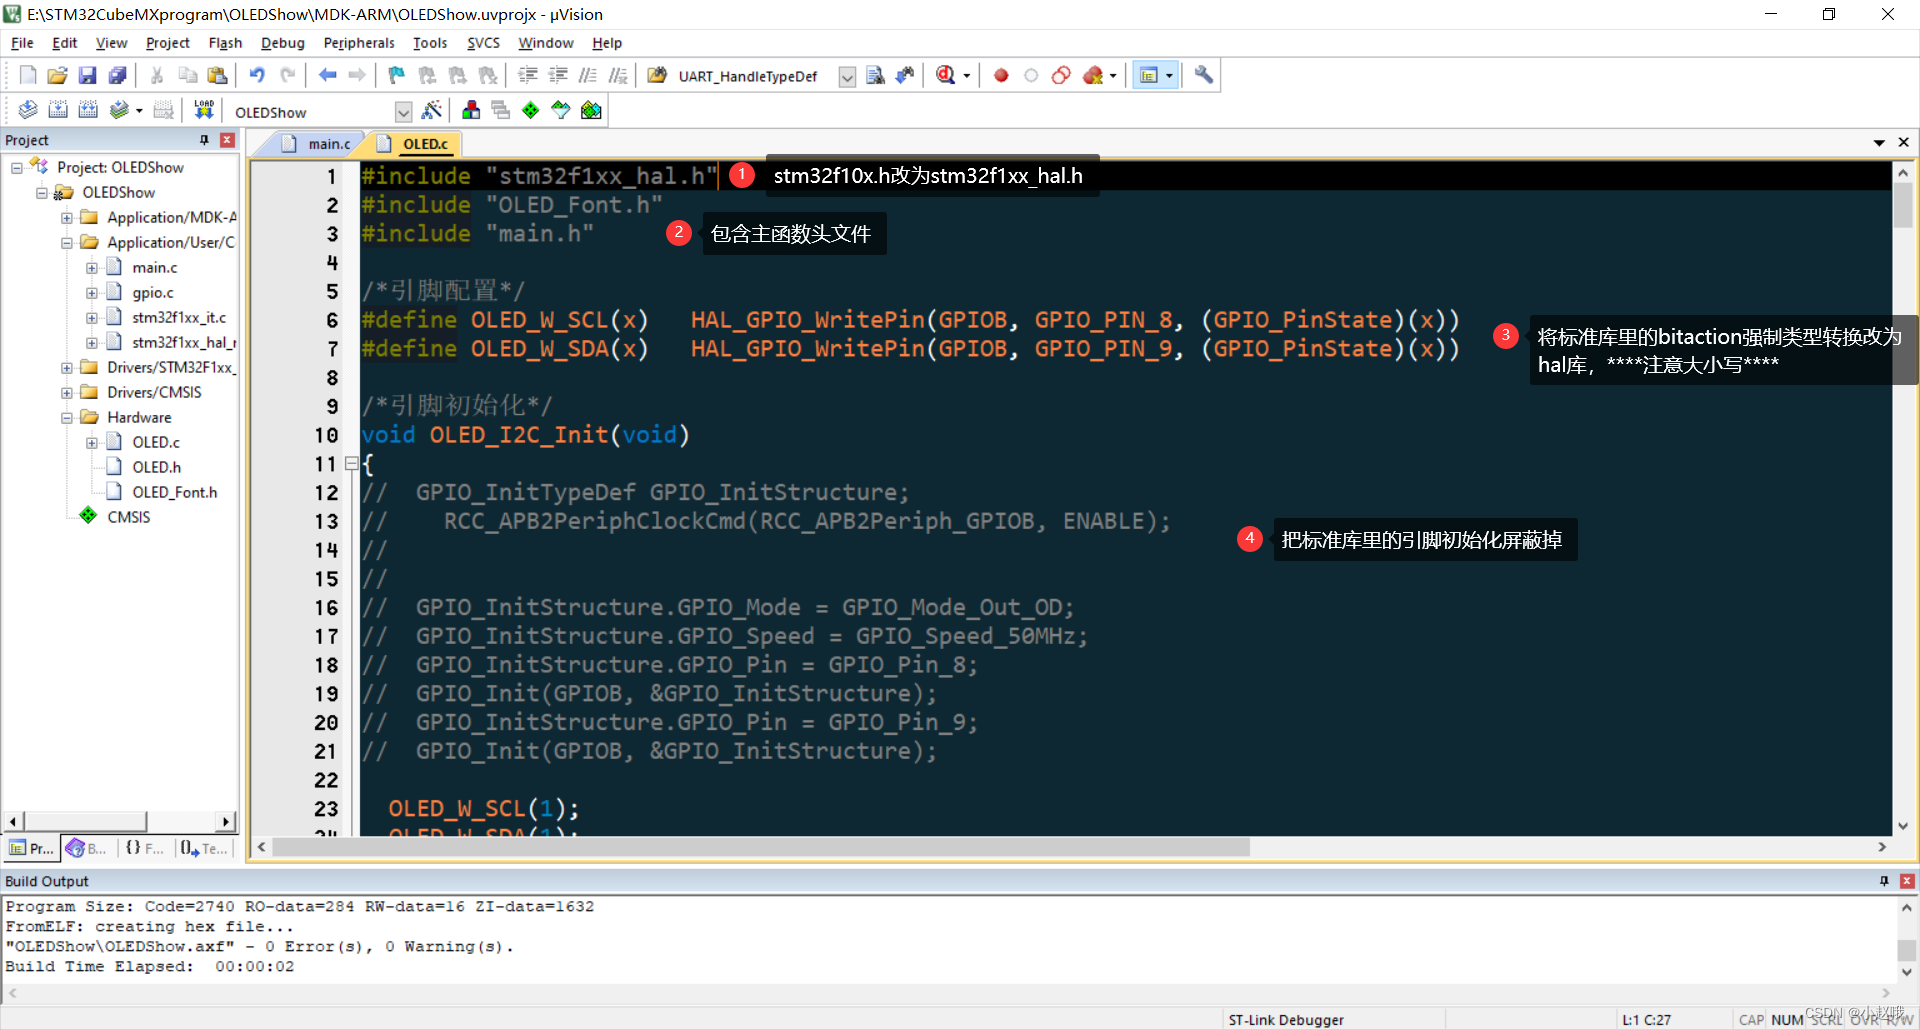Open a file using the folder icon
Viewport: 1920px width, 1030px height.
(58, 75)
